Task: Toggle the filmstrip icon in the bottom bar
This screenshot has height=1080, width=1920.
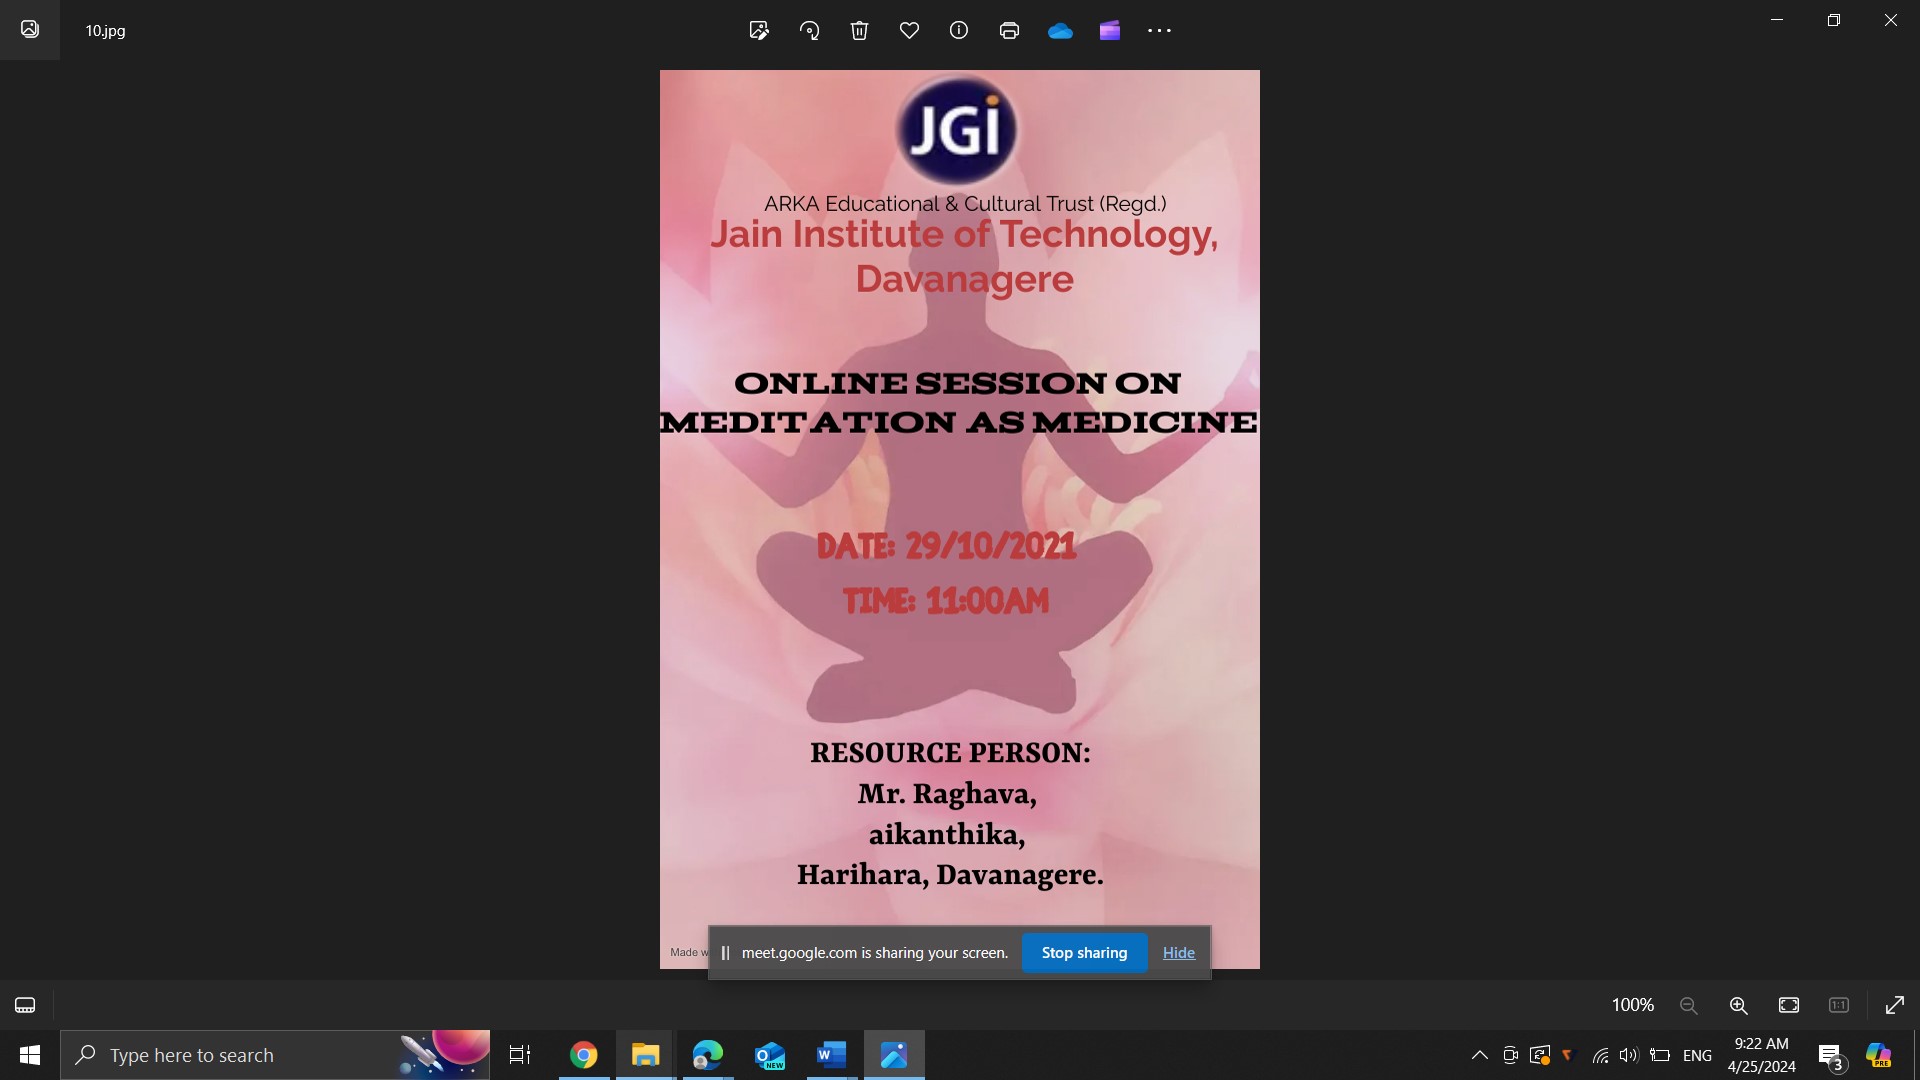Action: click(26, 1005)
